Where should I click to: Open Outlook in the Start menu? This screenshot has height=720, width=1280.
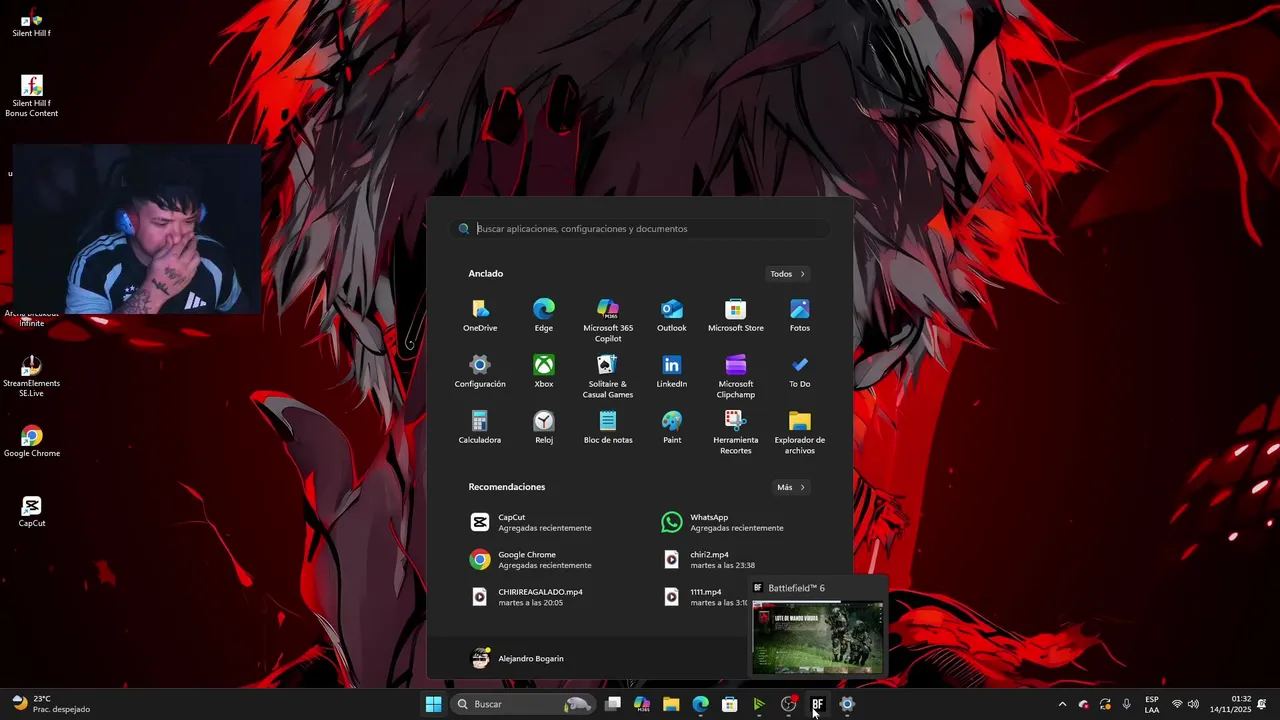[672, 315]
